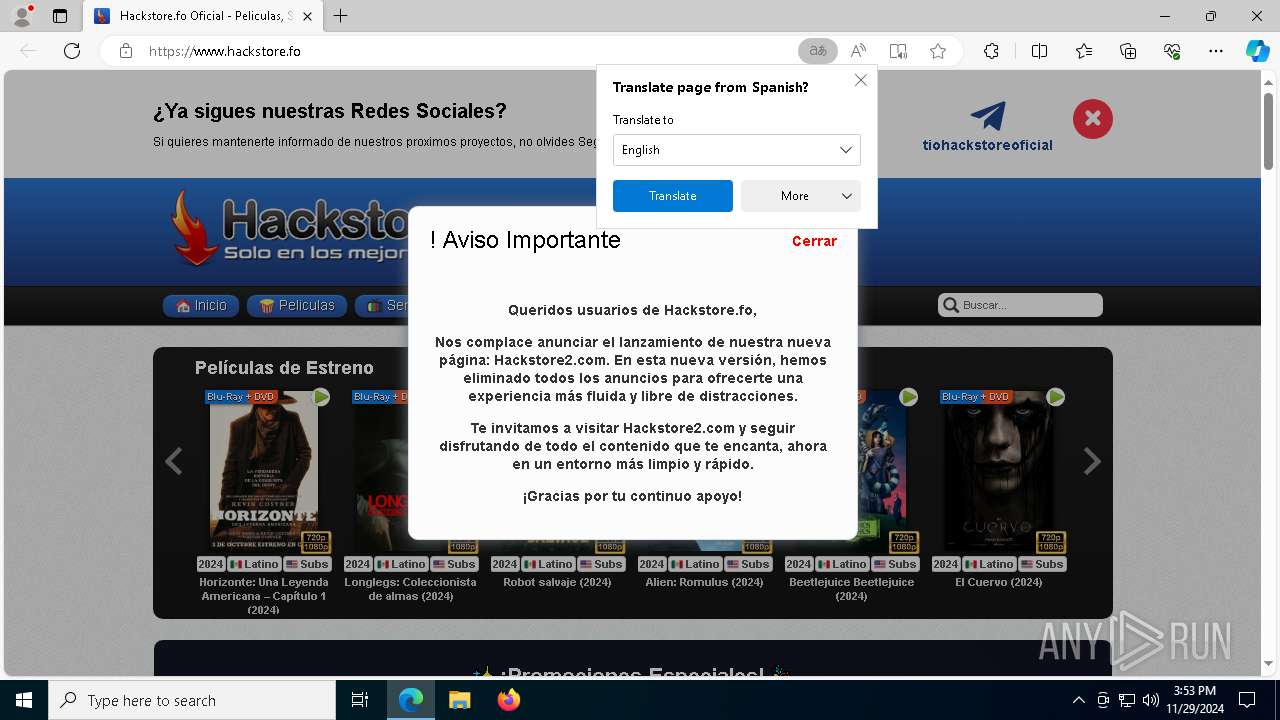
Task: Open tiohackstoreoficial Telegram link
Action: coord(987,127)
